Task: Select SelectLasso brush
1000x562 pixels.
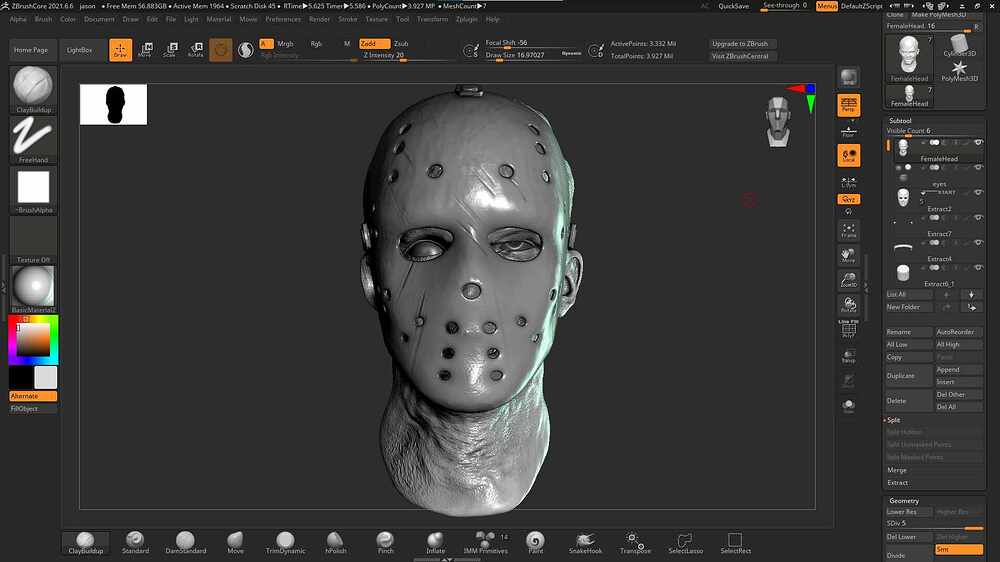Action: 686,542
